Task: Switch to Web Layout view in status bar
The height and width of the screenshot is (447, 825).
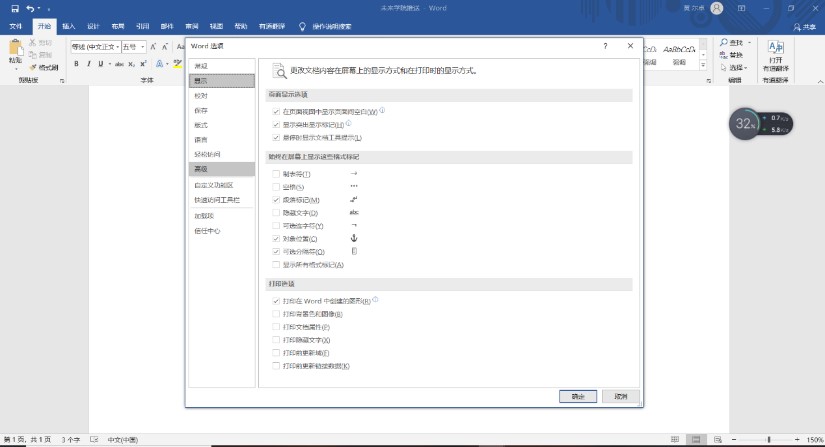Action: 718,440
